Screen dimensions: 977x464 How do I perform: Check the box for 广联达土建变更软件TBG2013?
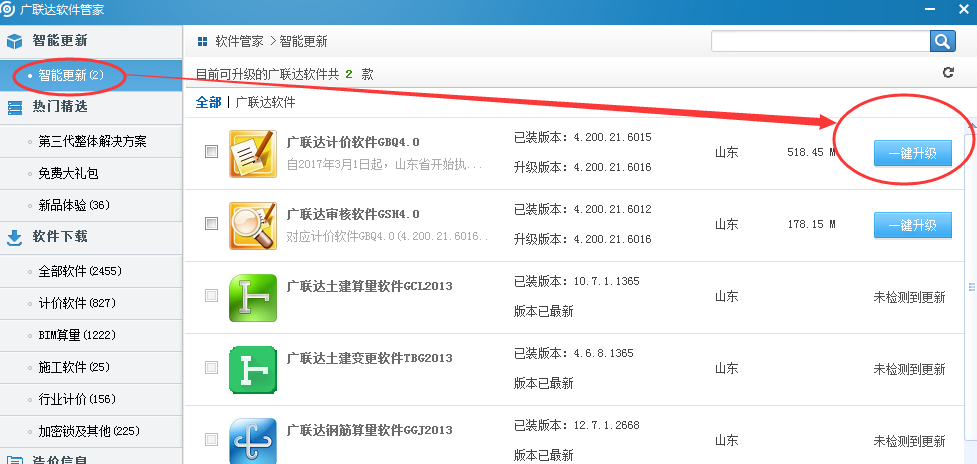(212, 367)
